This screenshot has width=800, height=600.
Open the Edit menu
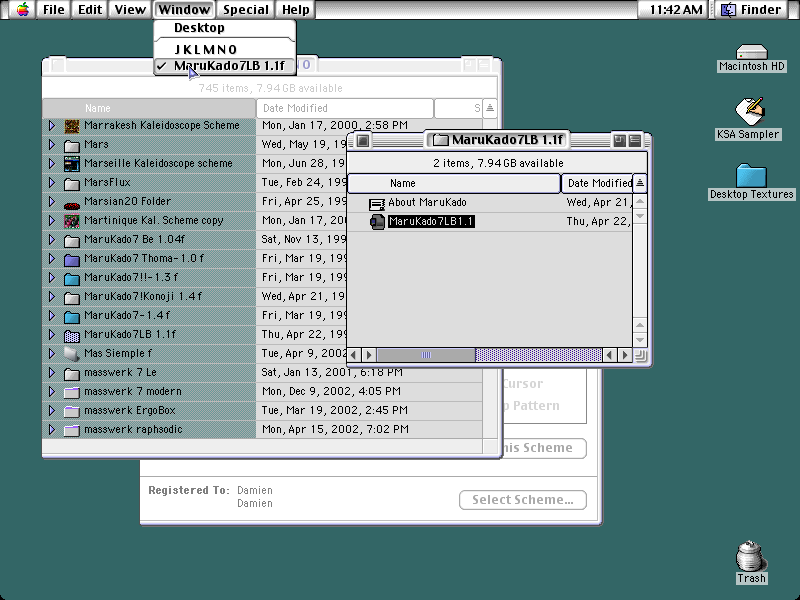90,9
